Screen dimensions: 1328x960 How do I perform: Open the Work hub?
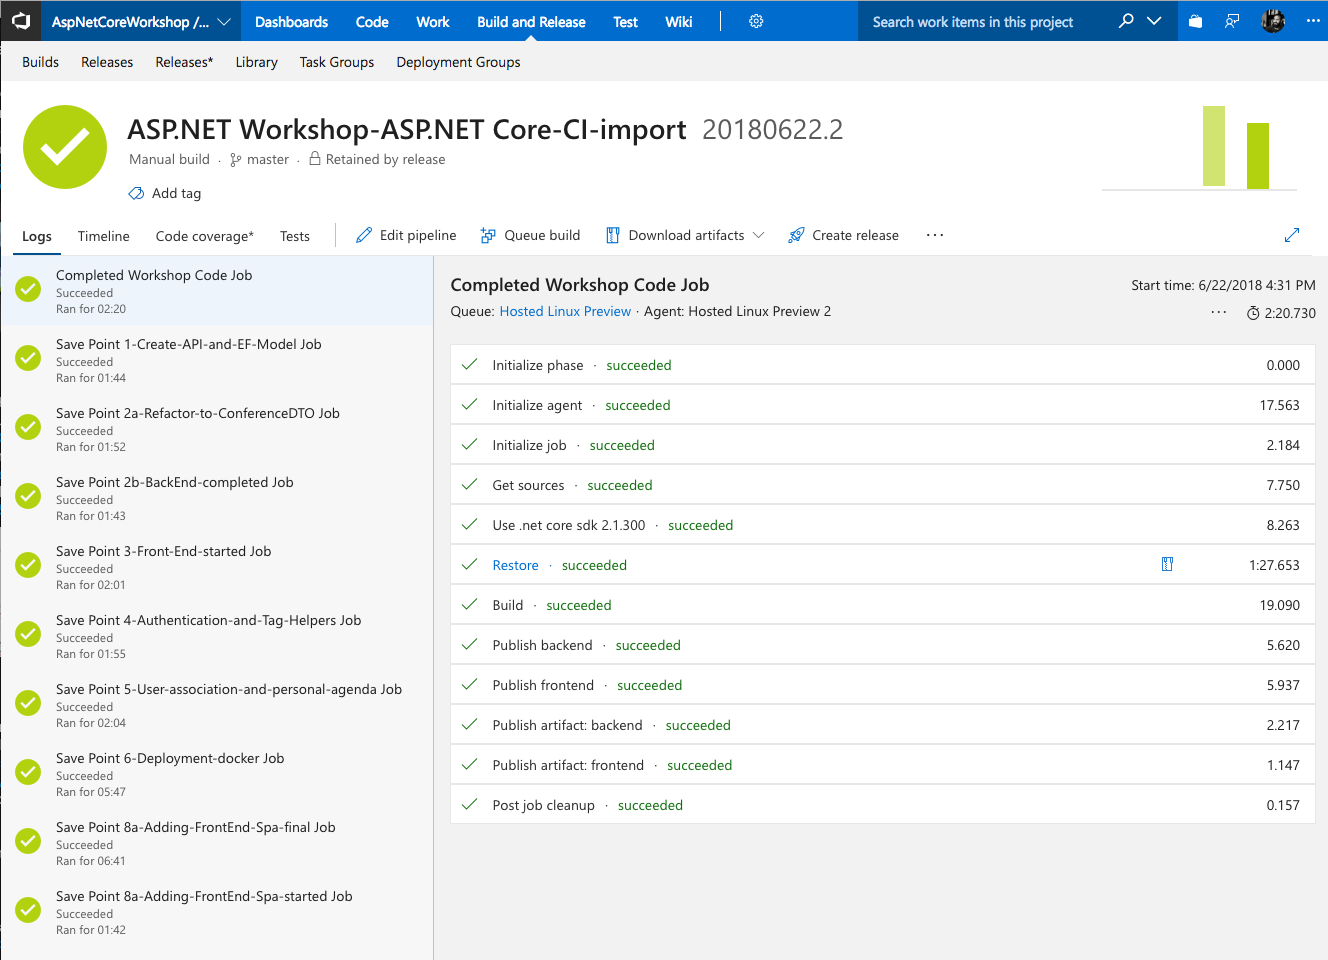coord(433,22)
